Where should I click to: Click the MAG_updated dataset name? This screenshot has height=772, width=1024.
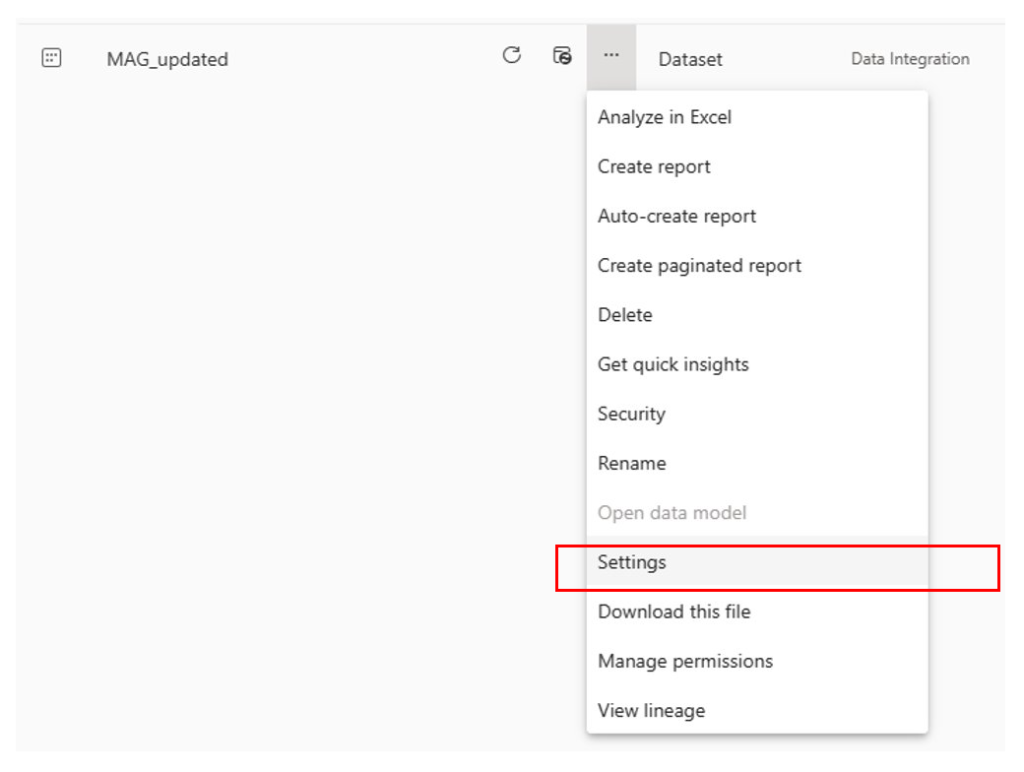point(167,59)
